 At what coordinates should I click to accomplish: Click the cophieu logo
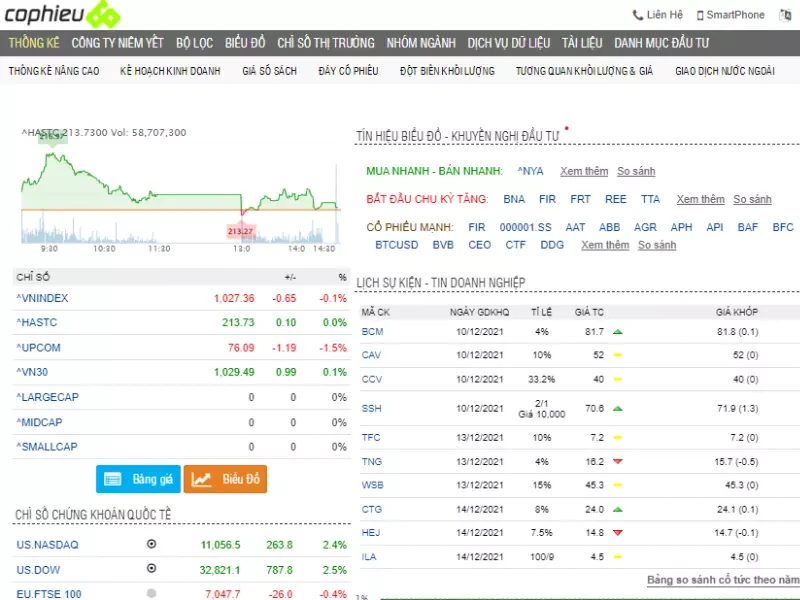coord(62,15)
